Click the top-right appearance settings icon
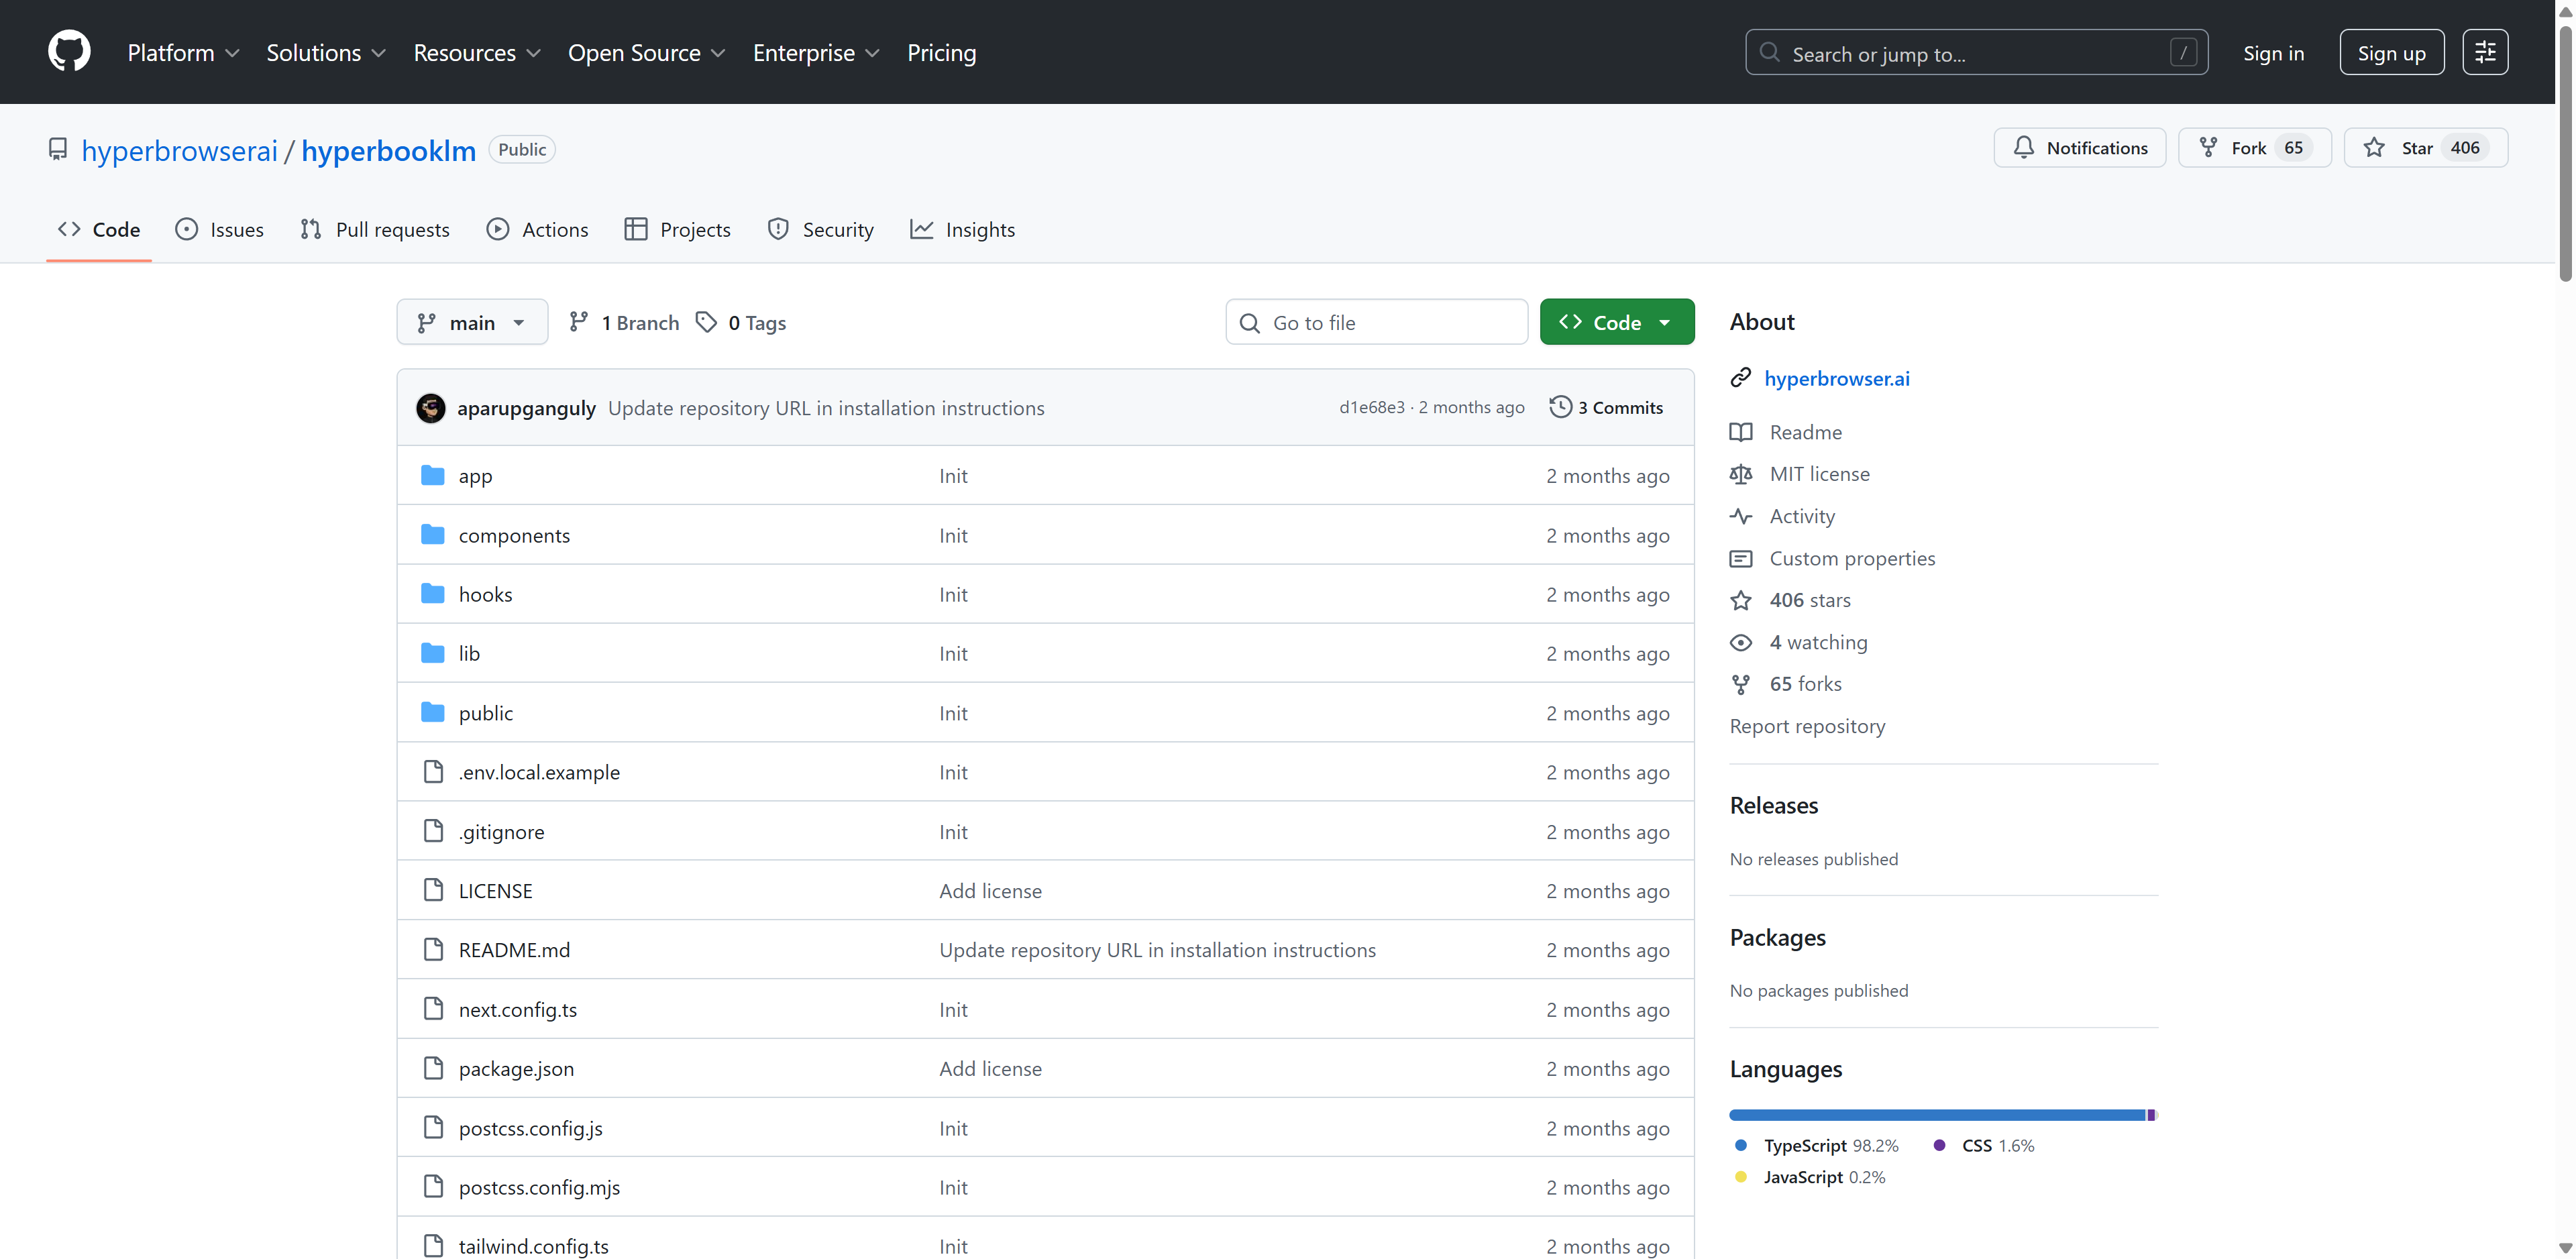The height and width of the screenshot is (1259, 2576). 2484,53
